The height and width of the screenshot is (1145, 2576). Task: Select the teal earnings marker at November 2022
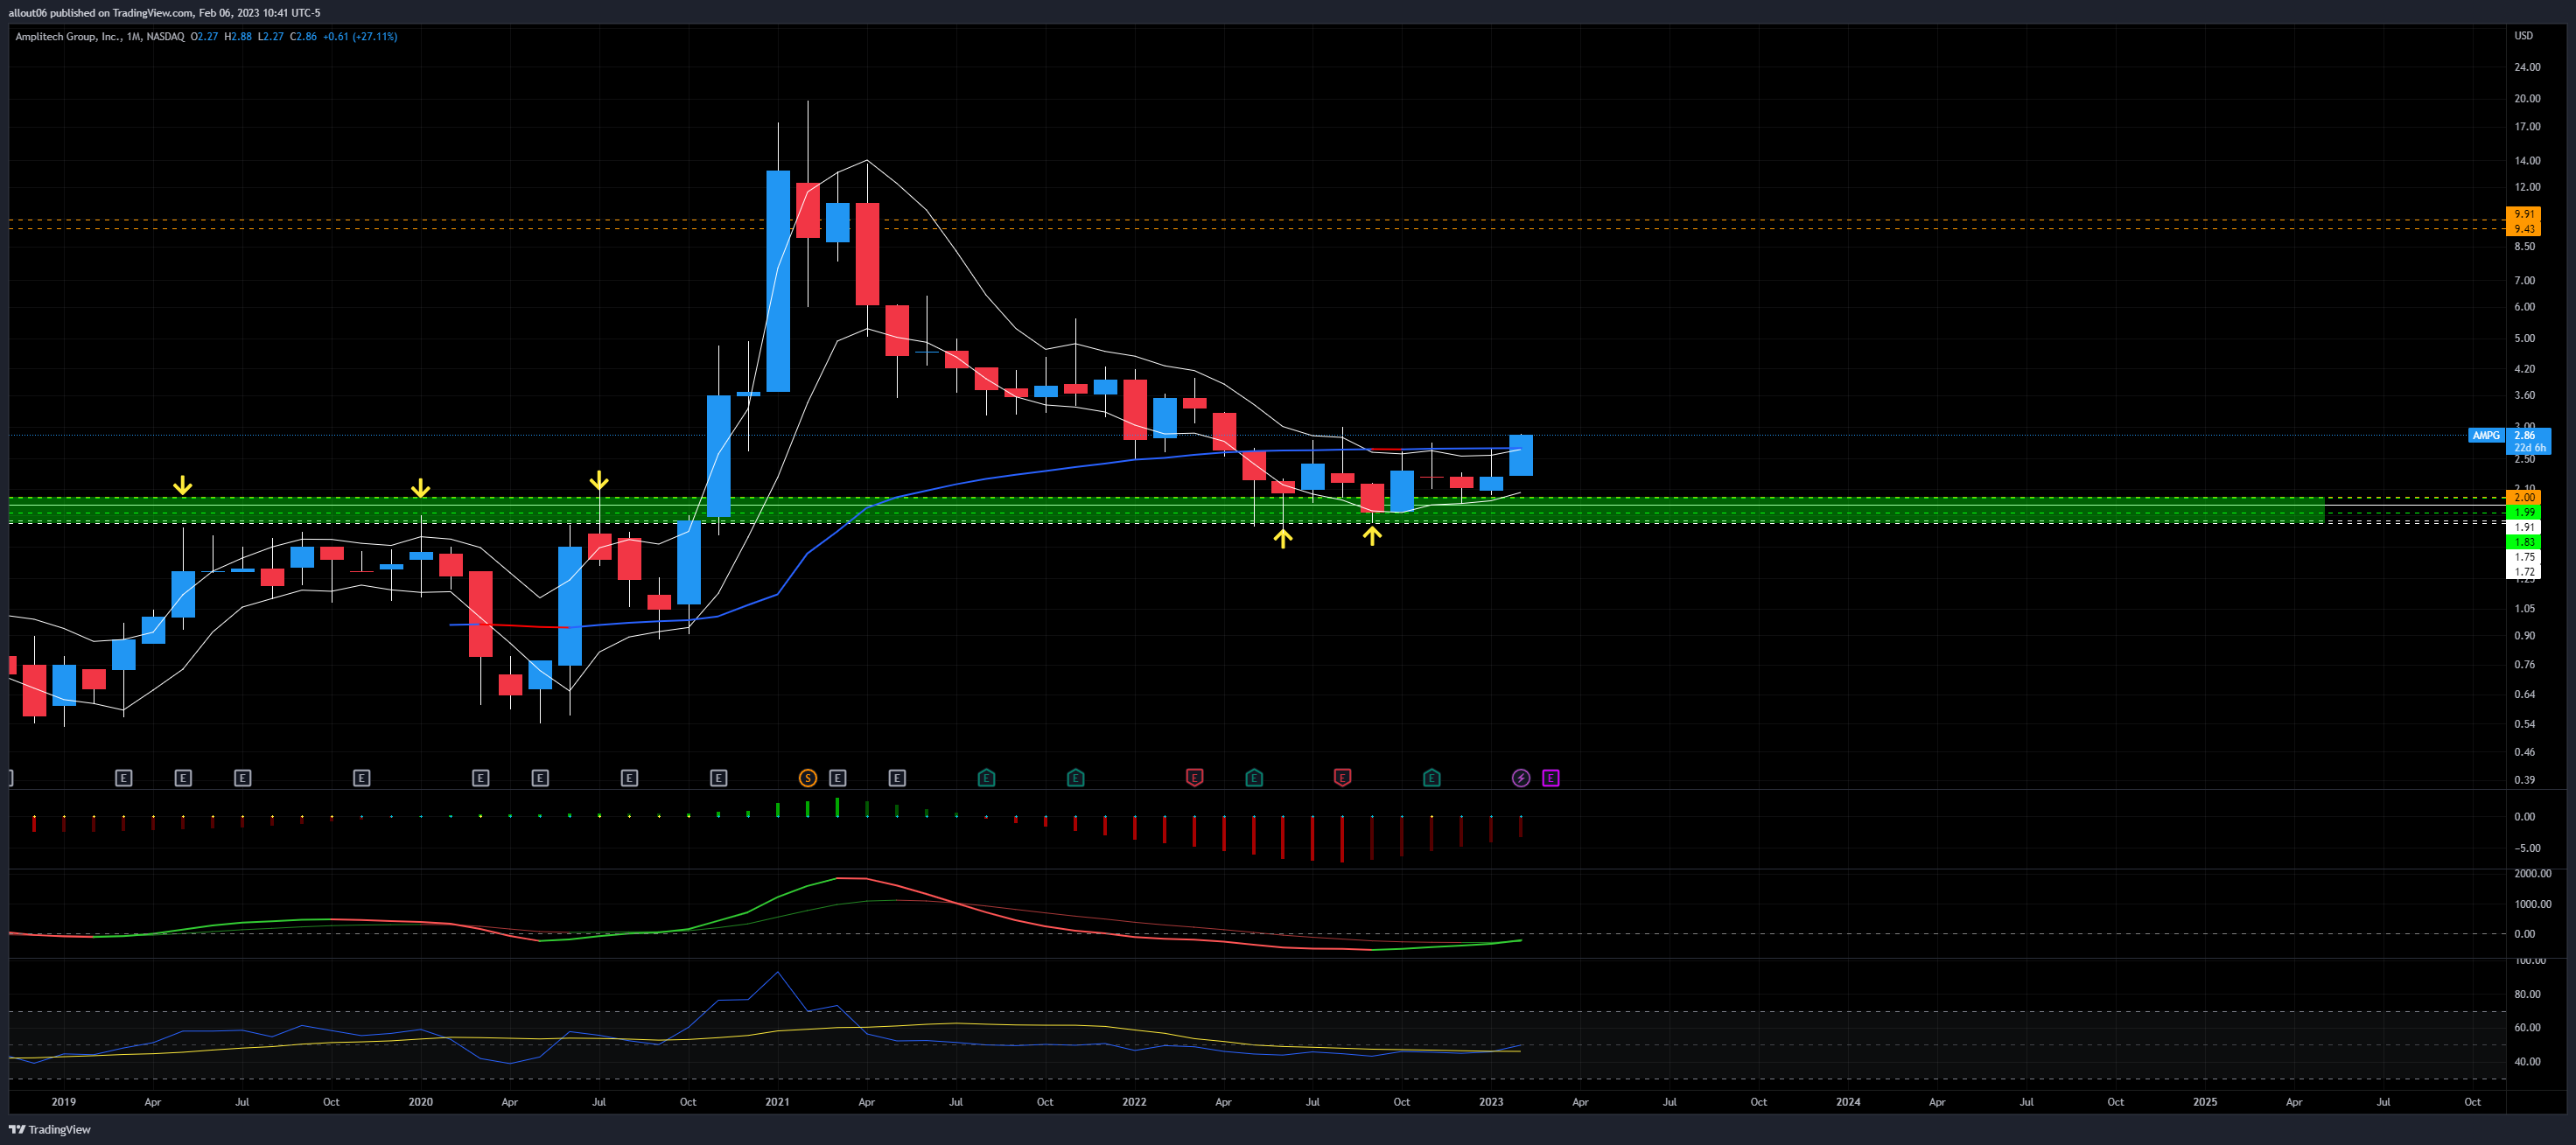(x=1432, y=777)
